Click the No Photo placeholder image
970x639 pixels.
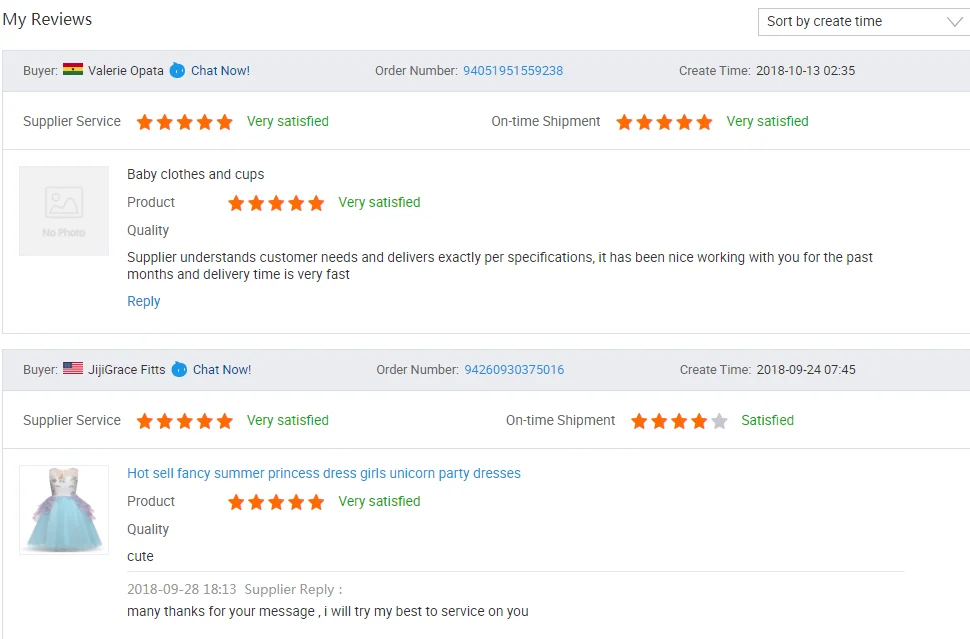click(64, 211)
